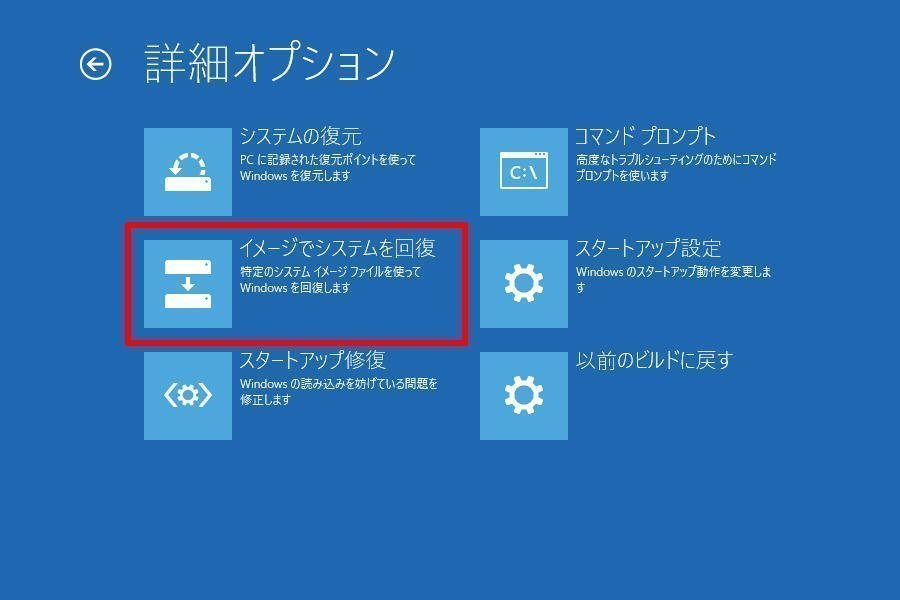Click text 'PC に記録された復元ポイントを使って'
The image size is (900, 600).
click(328, 160)
